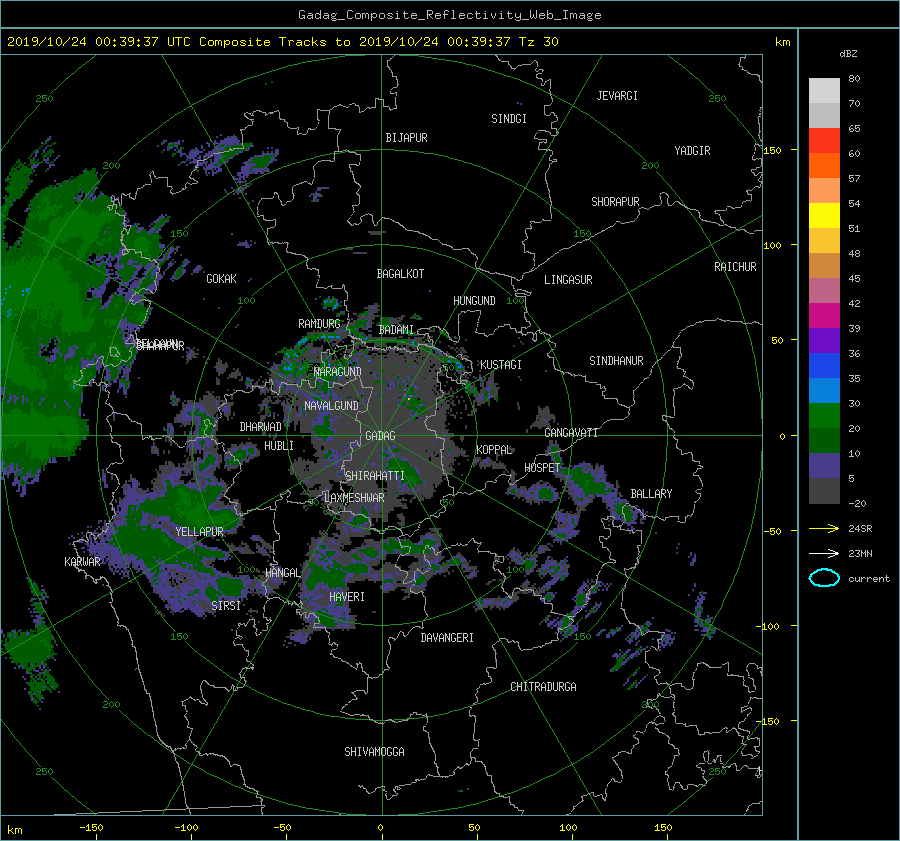
Task: Click the KUSTAGI city label
Action: (x=501, y=365)
